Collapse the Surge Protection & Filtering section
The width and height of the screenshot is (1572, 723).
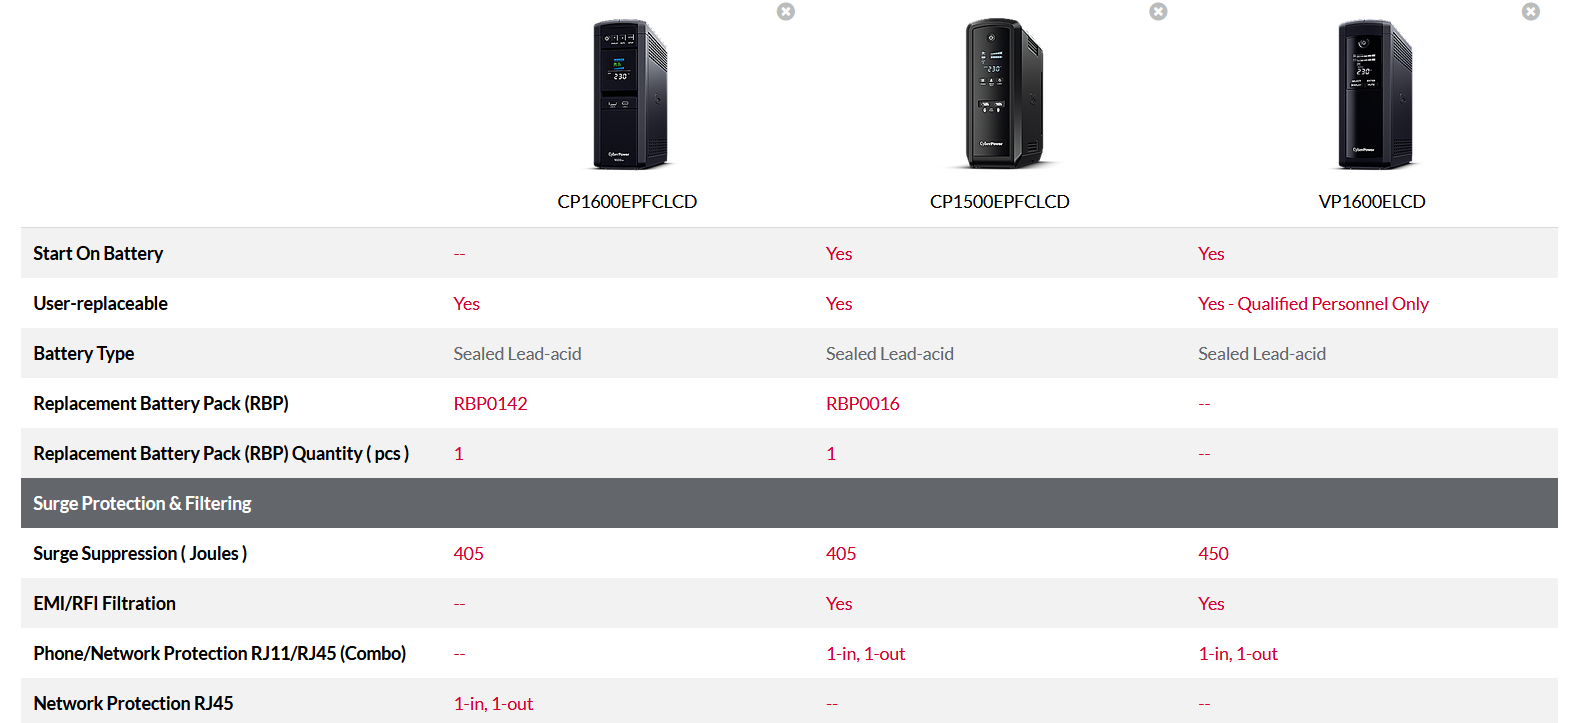[789, 503]
